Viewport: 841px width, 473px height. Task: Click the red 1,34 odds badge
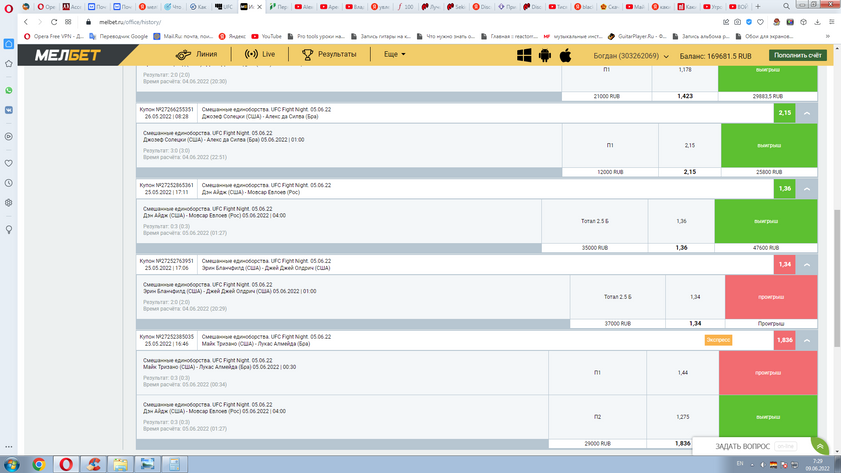point(785,264)
